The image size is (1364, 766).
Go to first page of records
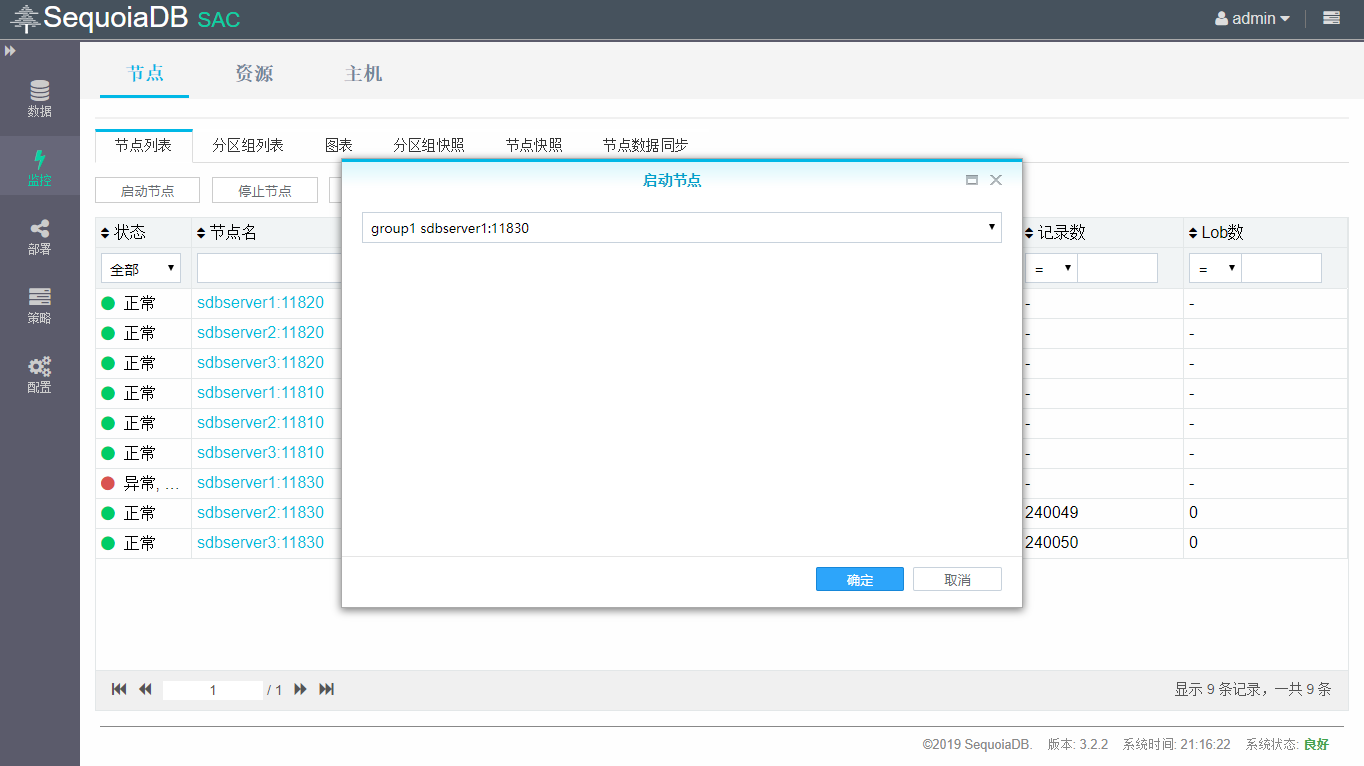[x=119, y=689]
